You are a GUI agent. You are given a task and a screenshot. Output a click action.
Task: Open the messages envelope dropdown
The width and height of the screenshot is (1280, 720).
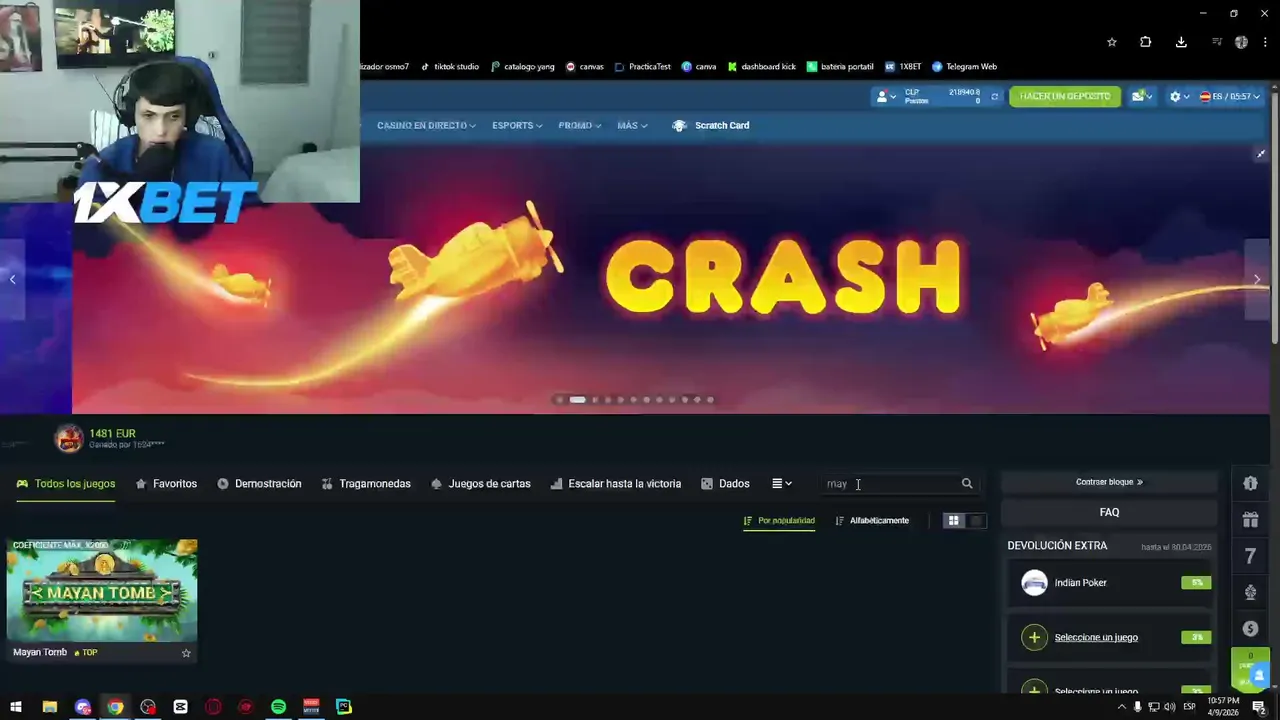[1141, 97]
